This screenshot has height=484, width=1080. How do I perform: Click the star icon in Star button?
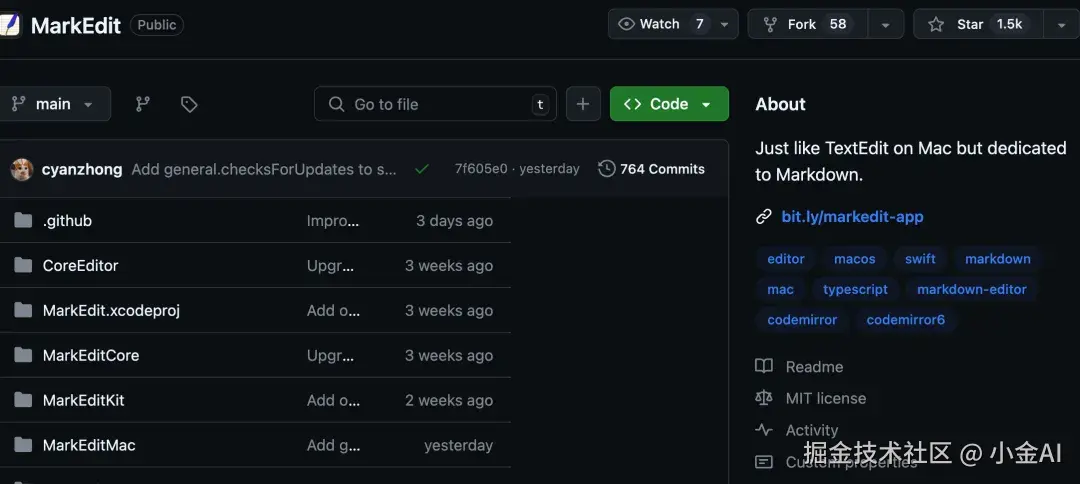936,24
